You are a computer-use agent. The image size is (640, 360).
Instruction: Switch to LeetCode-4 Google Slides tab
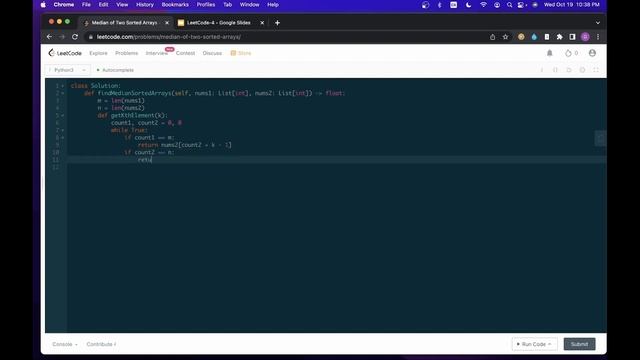tap(219, 23)
